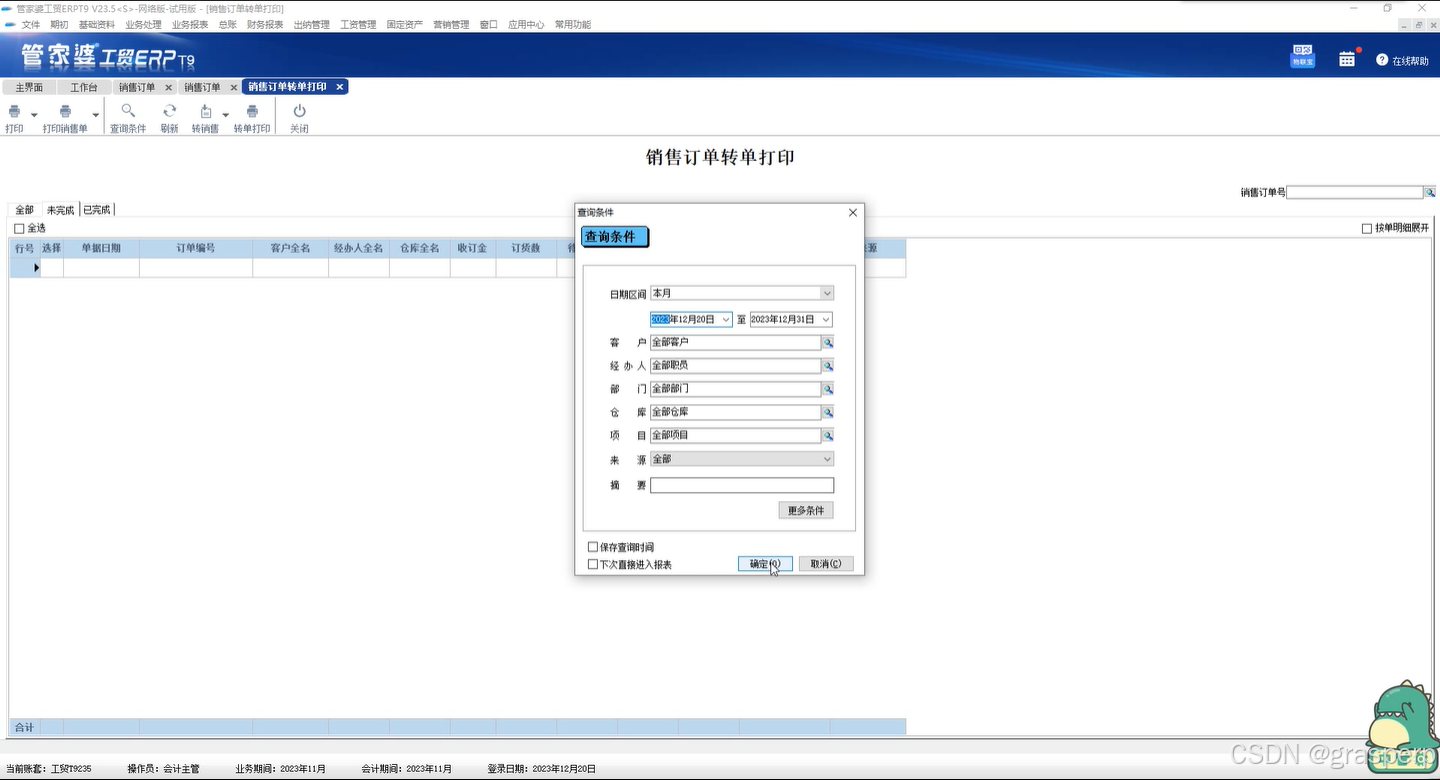Click the 销售订单号 input field
The width and height of the screenshot is (1440, 780).
point(1355,192)
